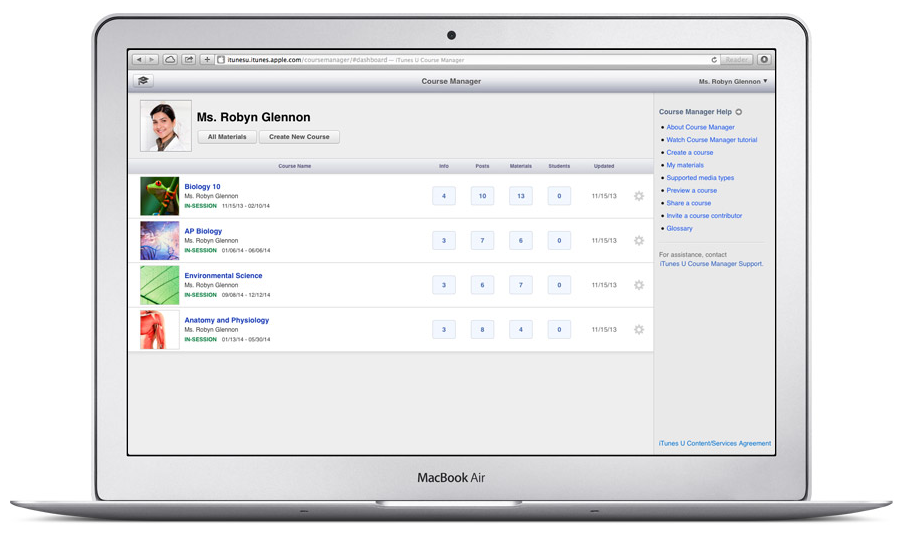Open the Supported media types link
Viewport: 921px width, 534px height.
[x=700, y=178]
